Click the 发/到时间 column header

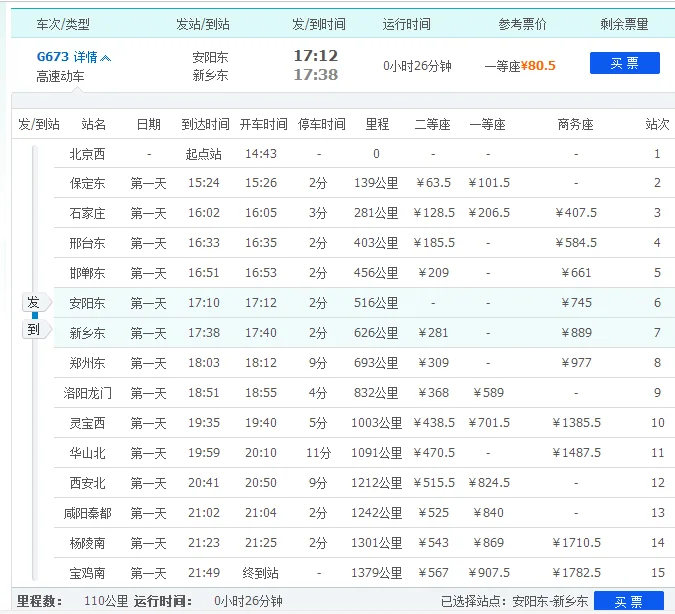319,24
